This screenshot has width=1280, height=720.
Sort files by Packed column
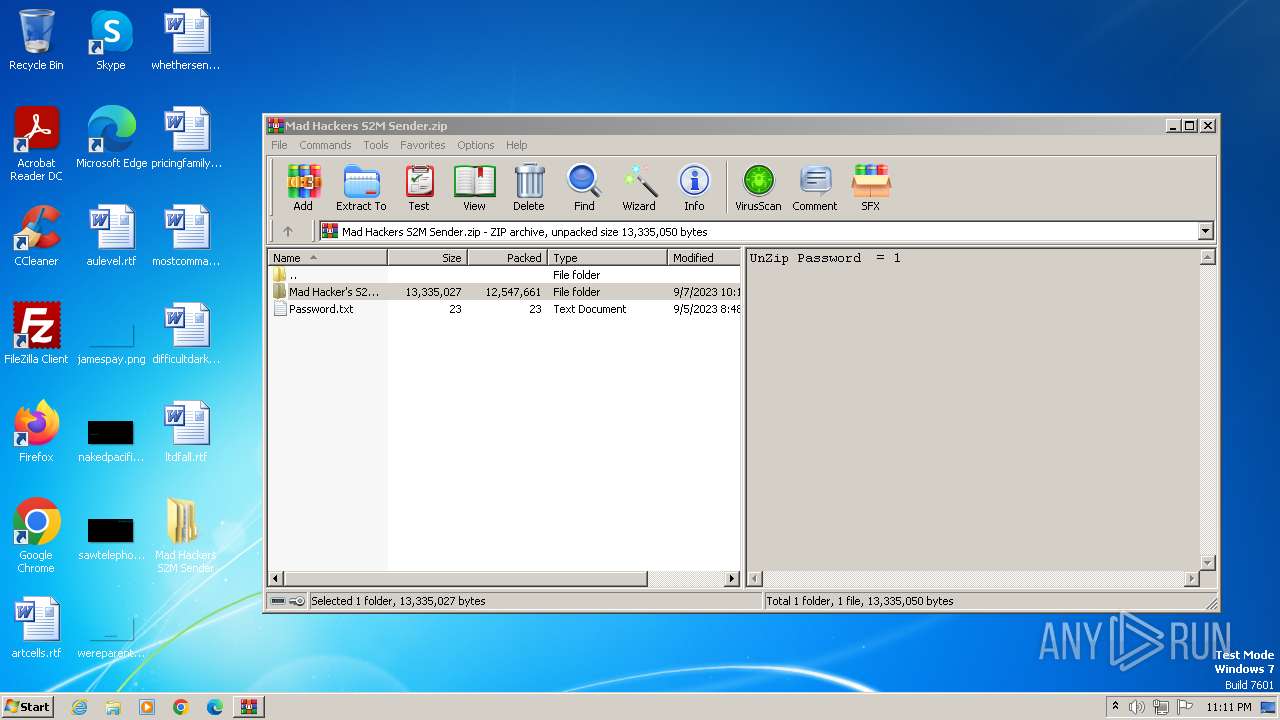coord(507,258)
